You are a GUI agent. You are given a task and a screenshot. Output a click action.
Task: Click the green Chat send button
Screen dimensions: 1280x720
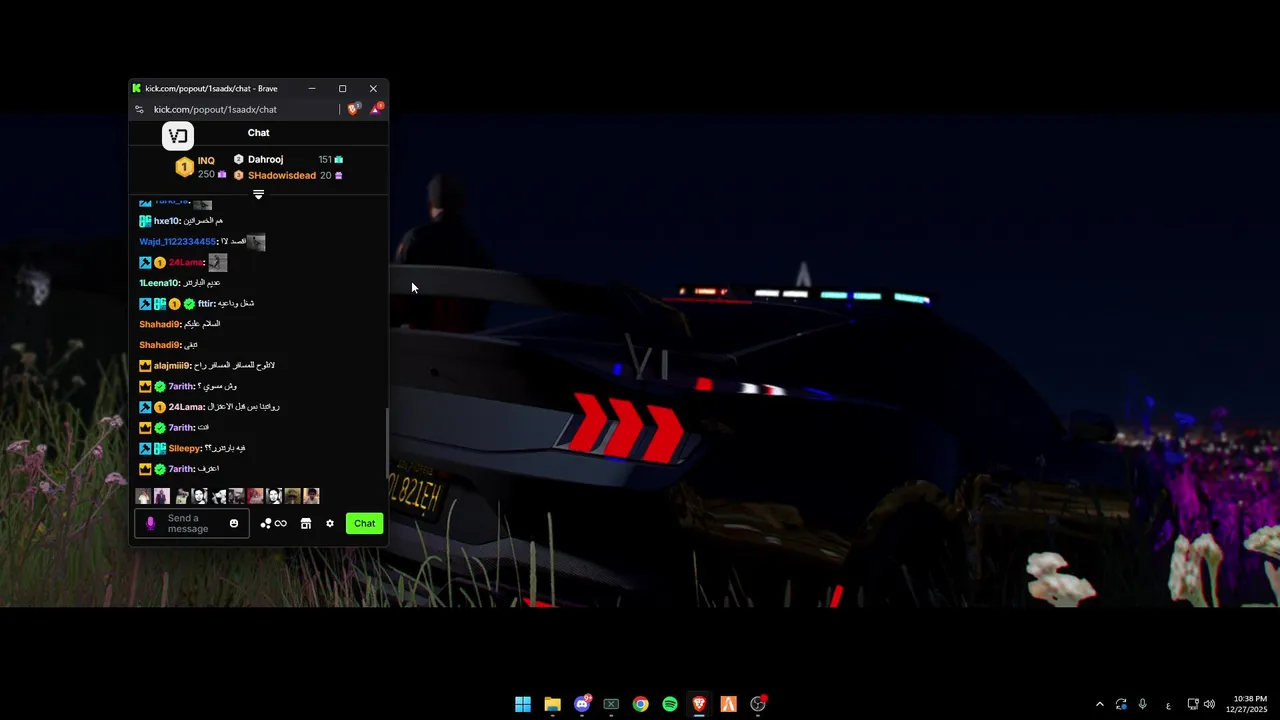[365, 523]
